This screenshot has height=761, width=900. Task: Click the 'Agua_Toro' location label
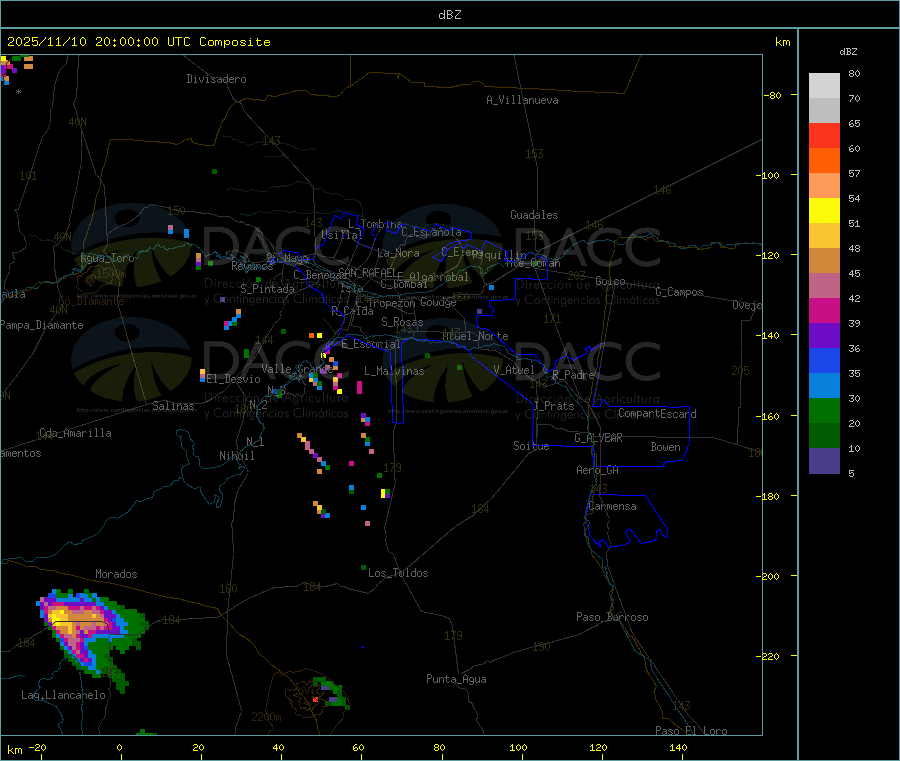(x=107, y=258)
